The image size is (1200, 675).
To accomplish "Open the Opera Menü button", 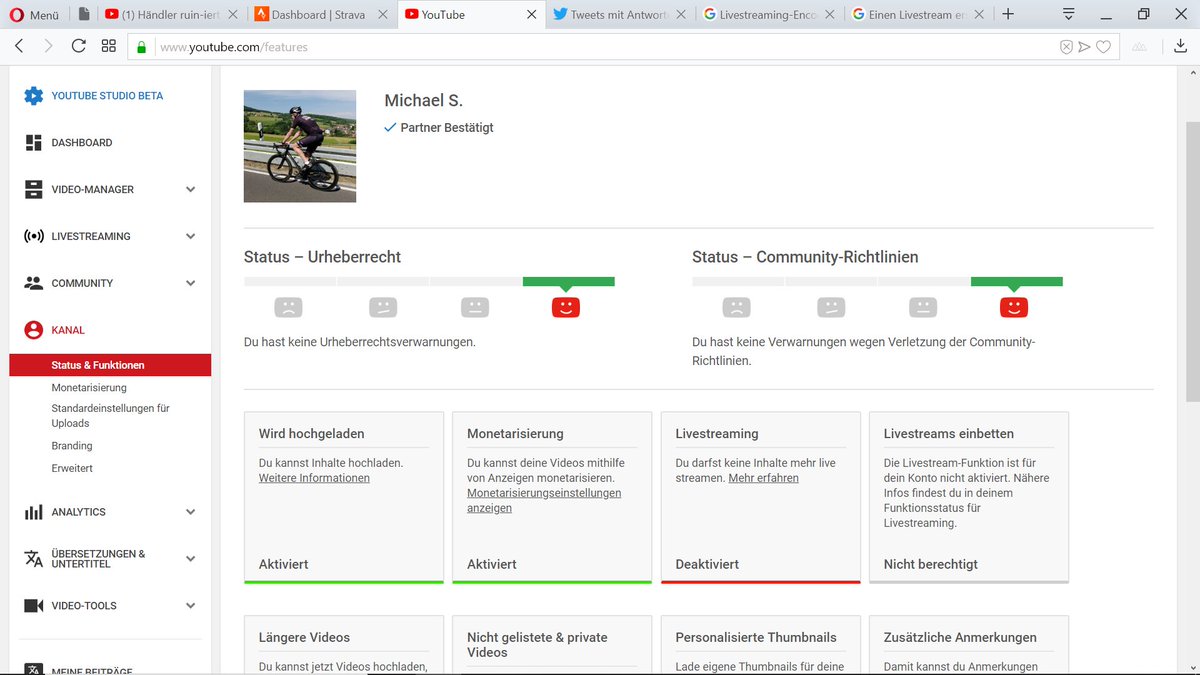I will point(35,15).
